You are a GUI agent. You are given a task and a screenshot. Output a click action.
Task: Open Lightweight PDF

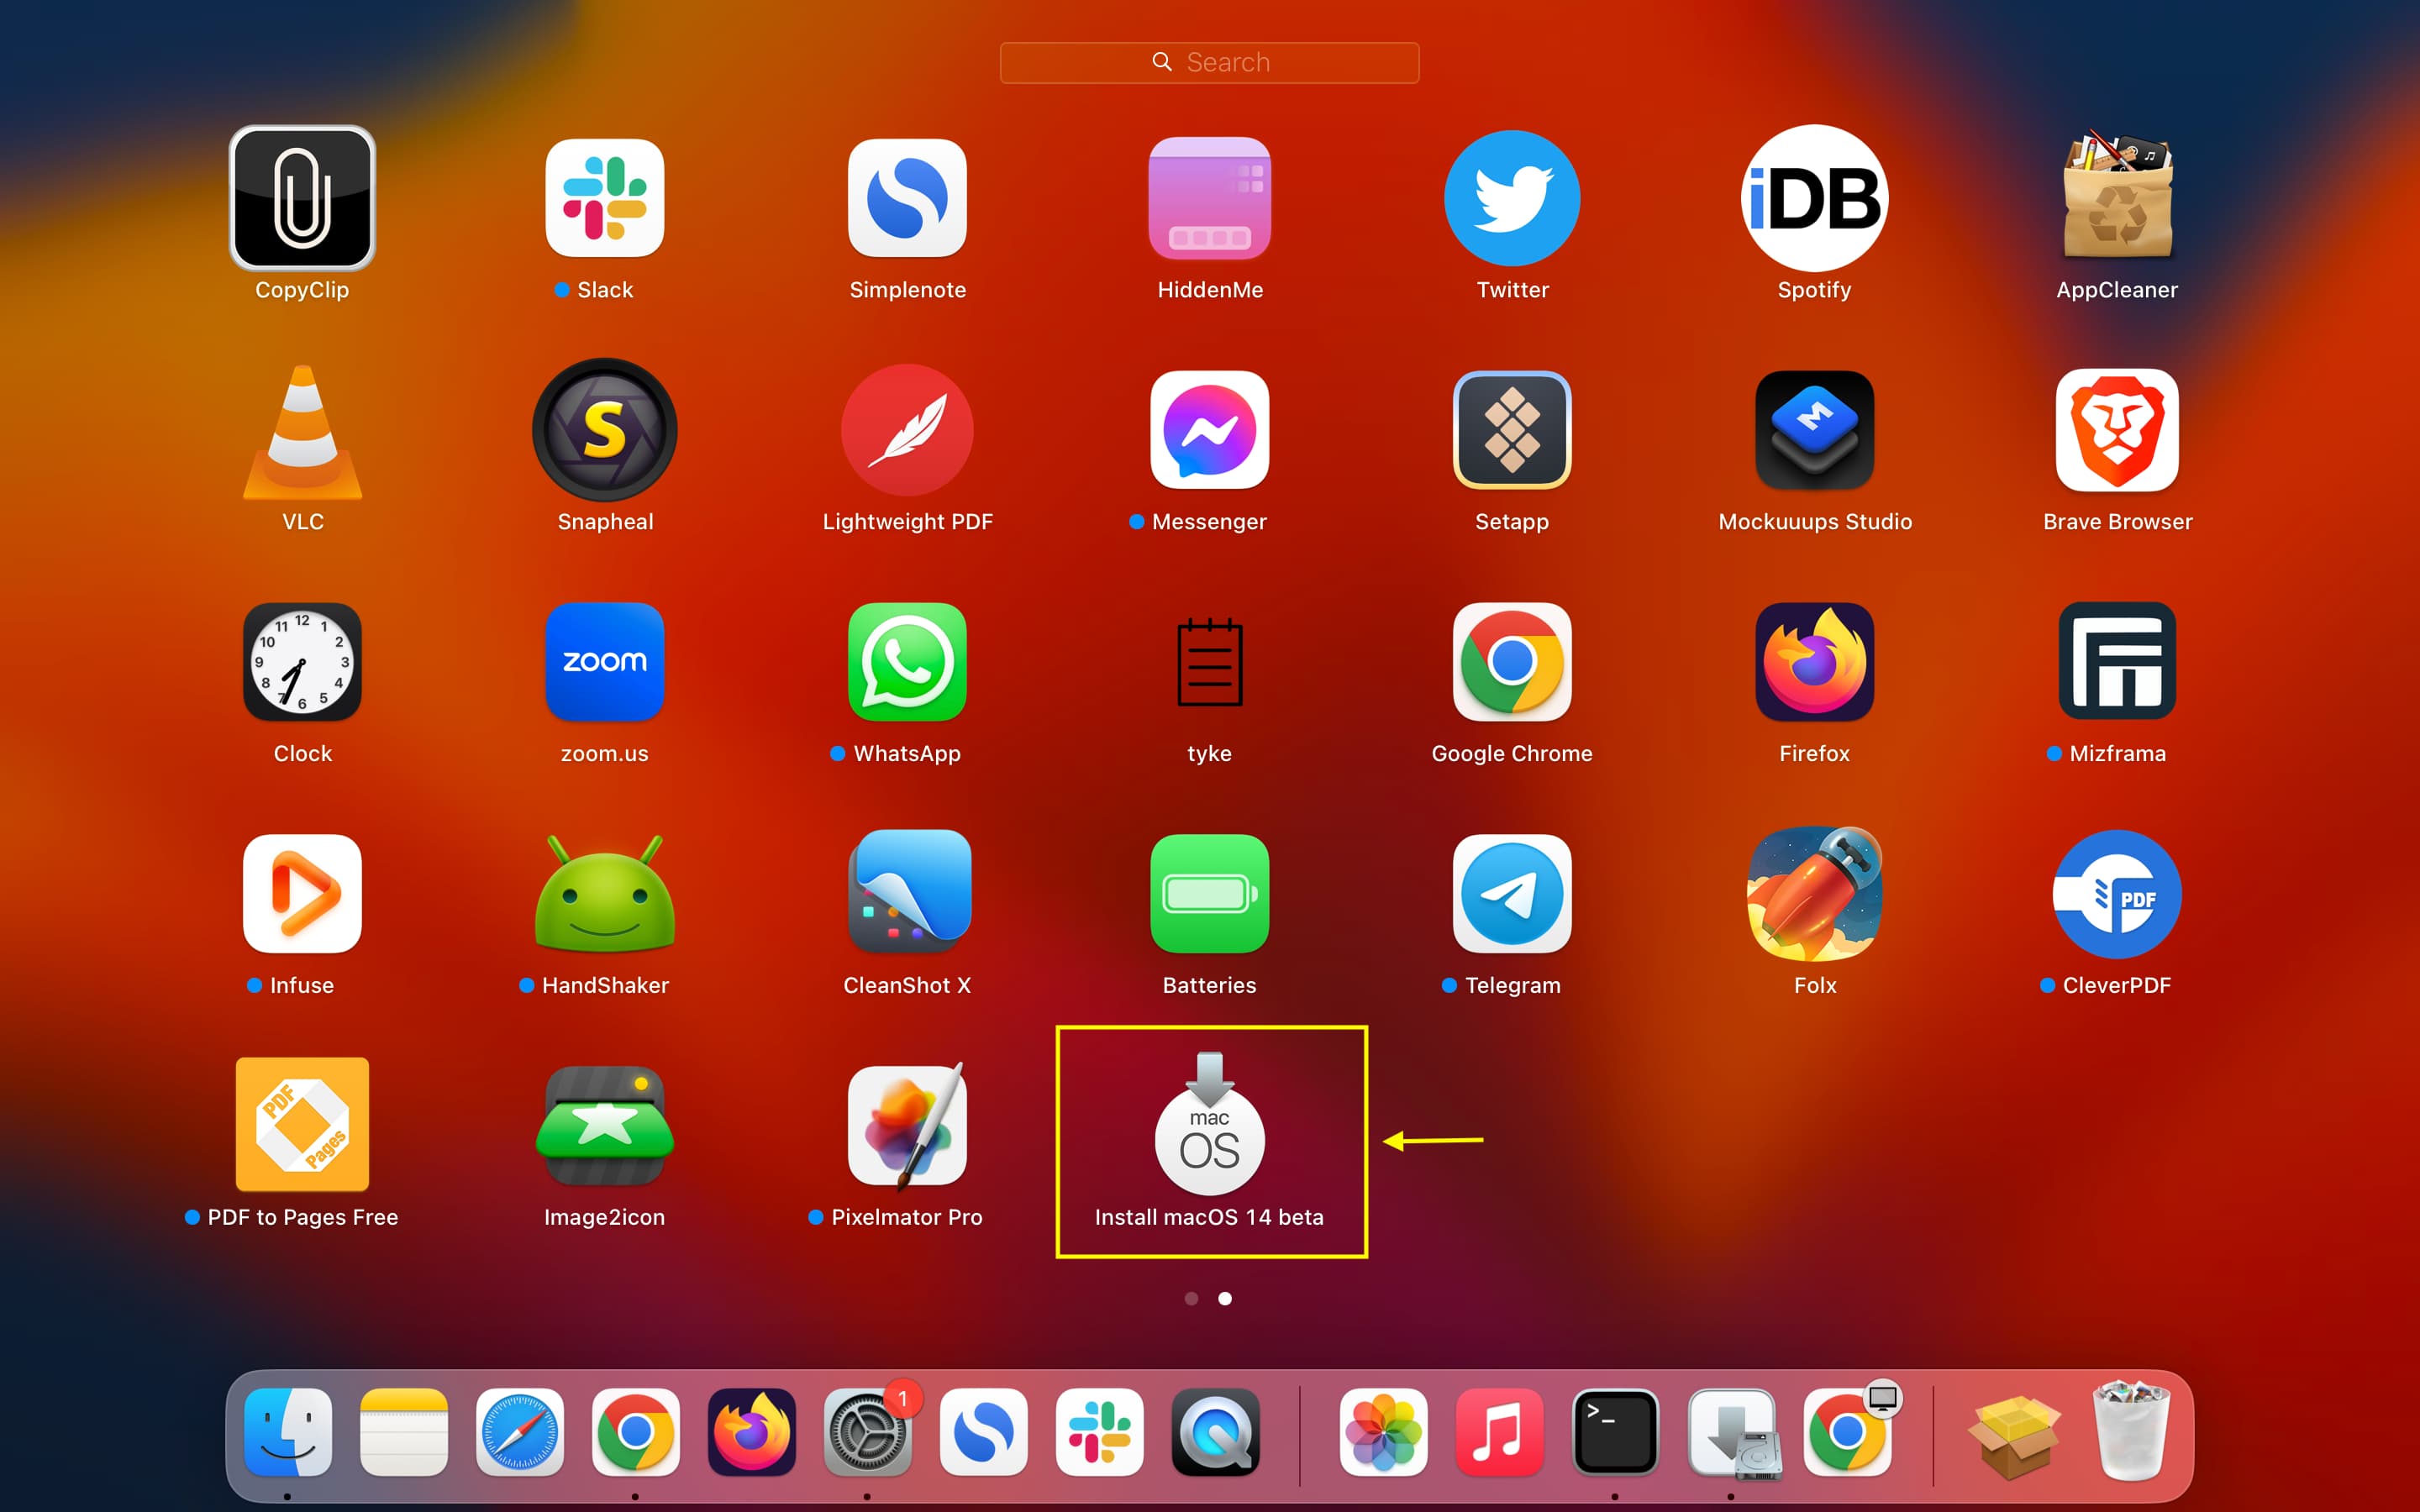coord(907,430)
